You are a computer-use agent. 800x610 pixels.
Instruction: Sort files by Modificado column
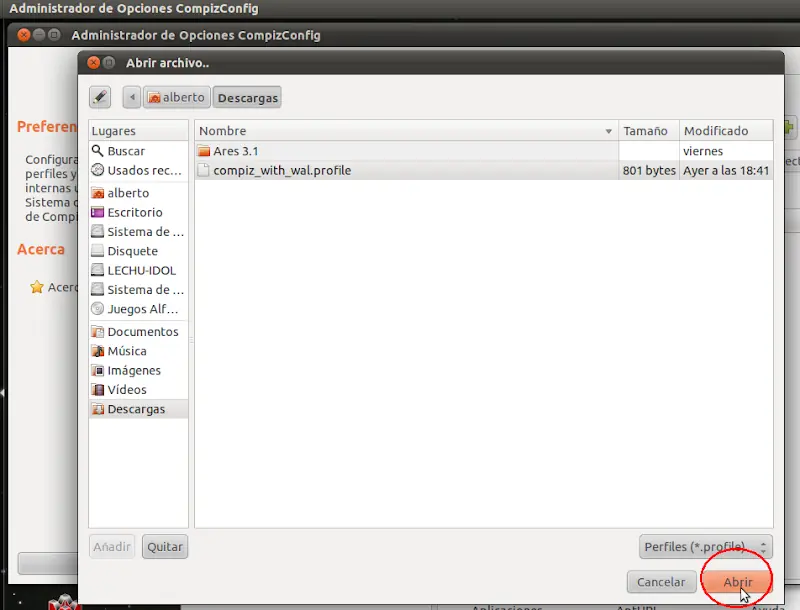coord(726,131)
